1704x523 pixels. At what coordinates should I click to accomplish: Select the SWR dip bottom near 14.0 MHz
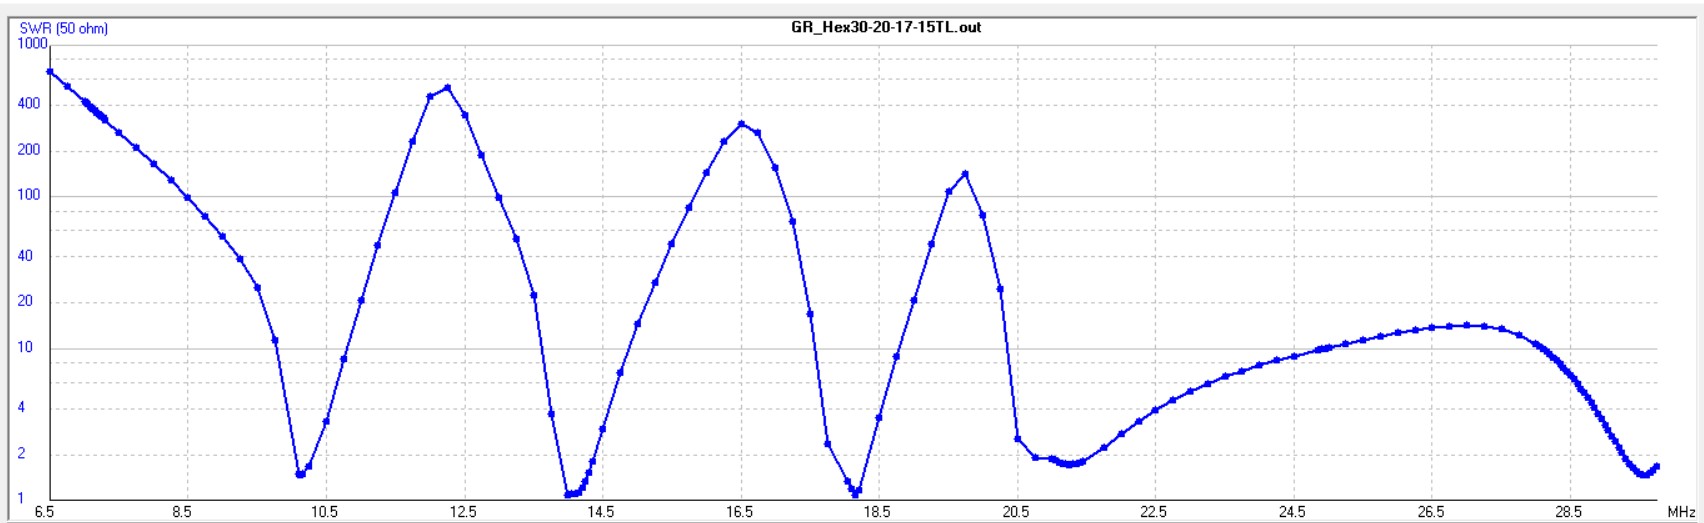coord(569,494)
